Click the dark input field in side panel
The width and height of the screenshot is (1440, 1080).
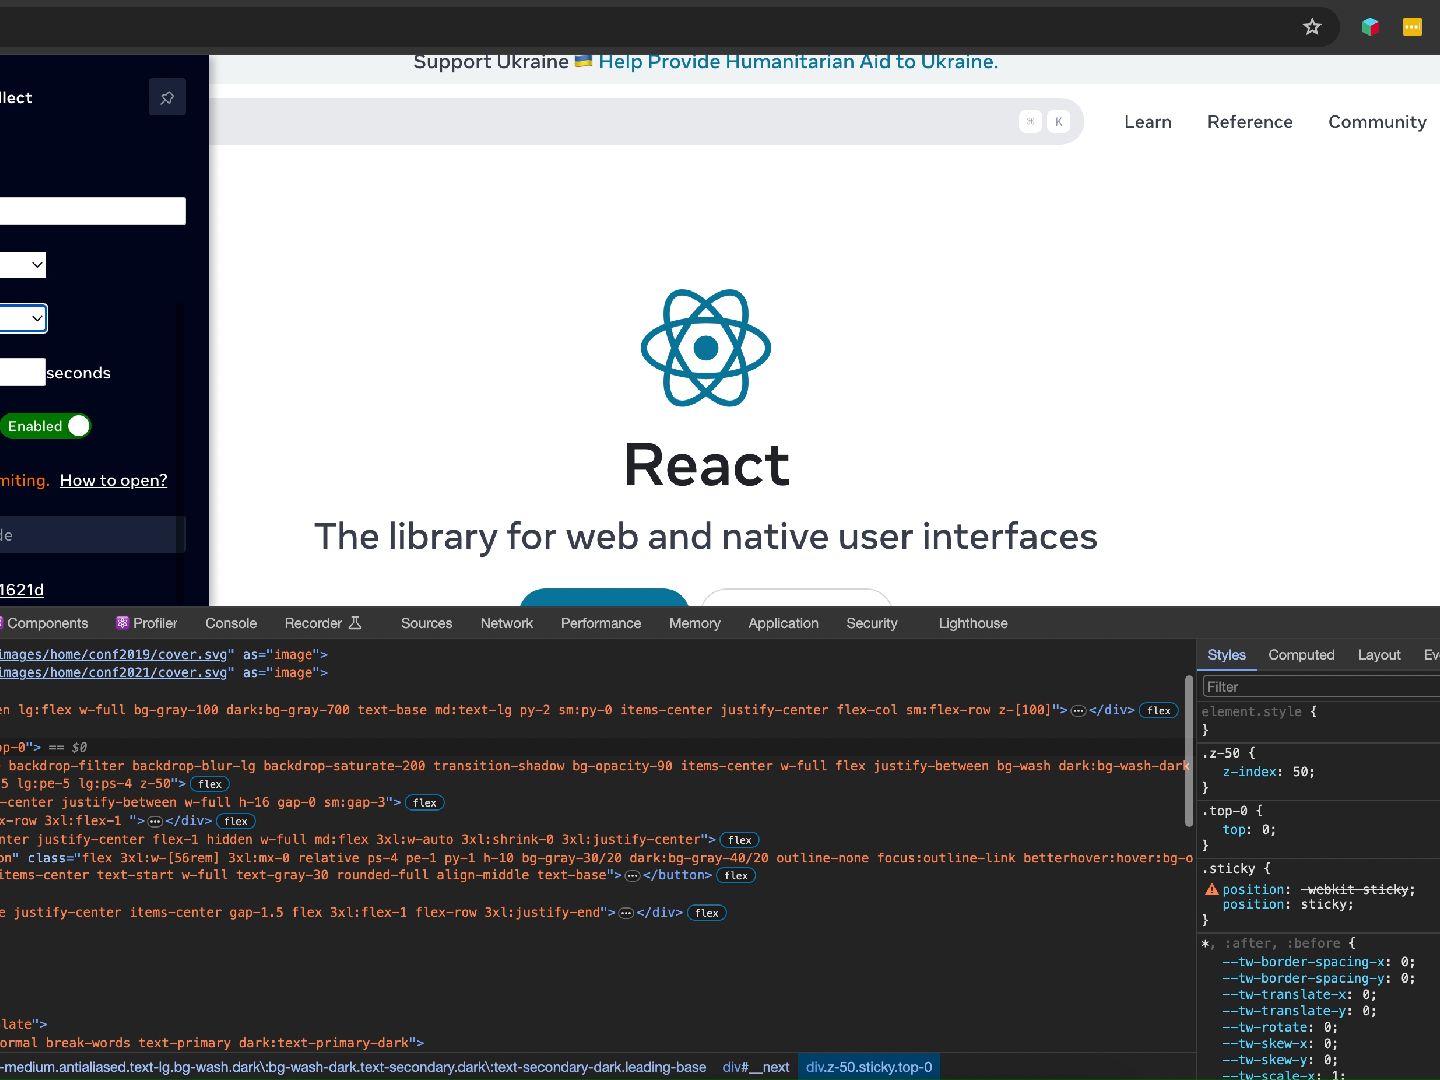pyautogui.click(x=93, y=535)
